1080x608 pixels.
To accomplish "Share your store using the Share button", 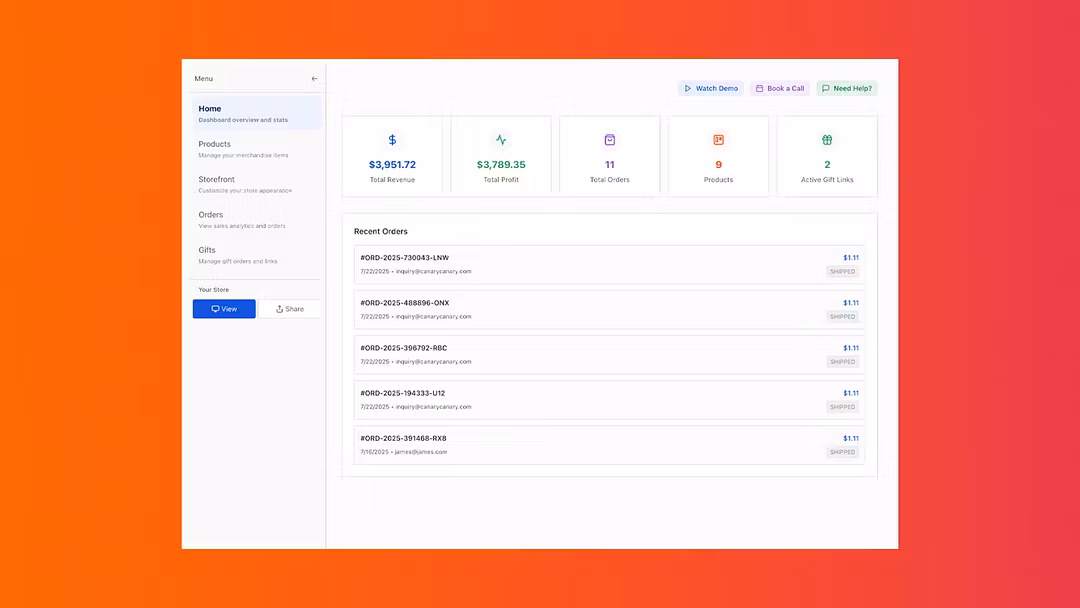I will [290, 309].
